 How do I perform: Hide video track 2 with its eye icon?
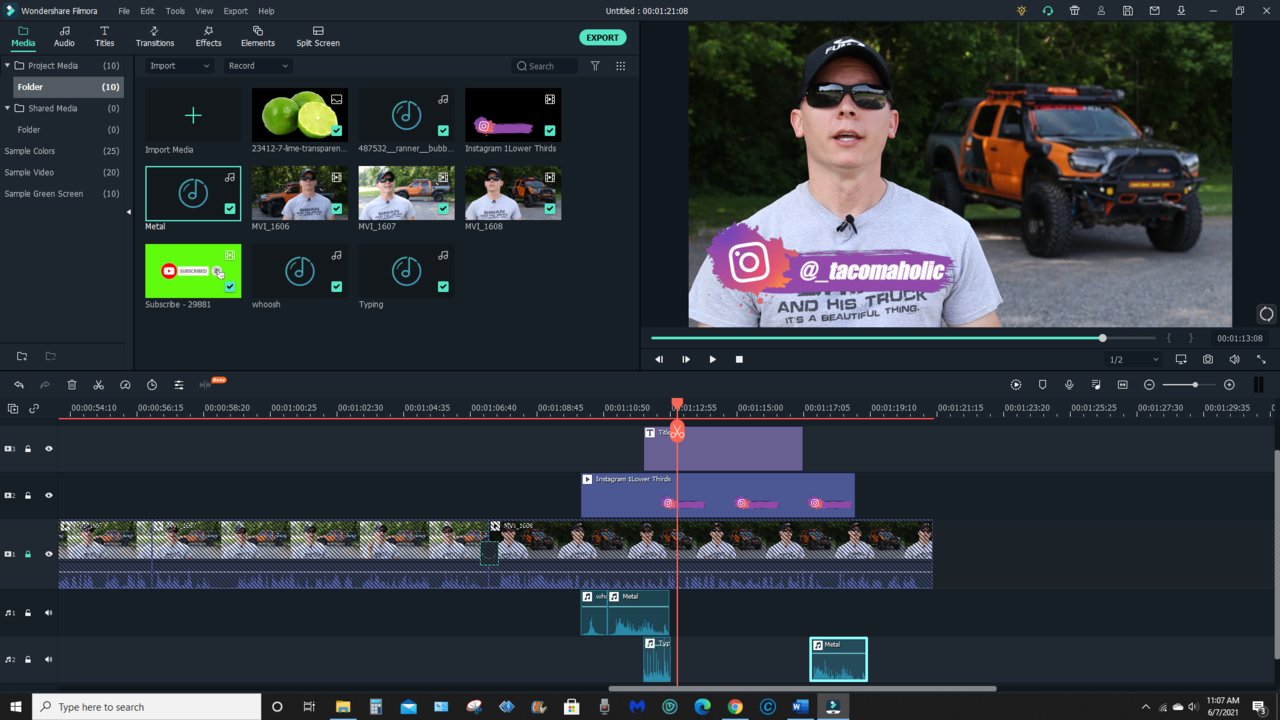click(x=48, y=495)
